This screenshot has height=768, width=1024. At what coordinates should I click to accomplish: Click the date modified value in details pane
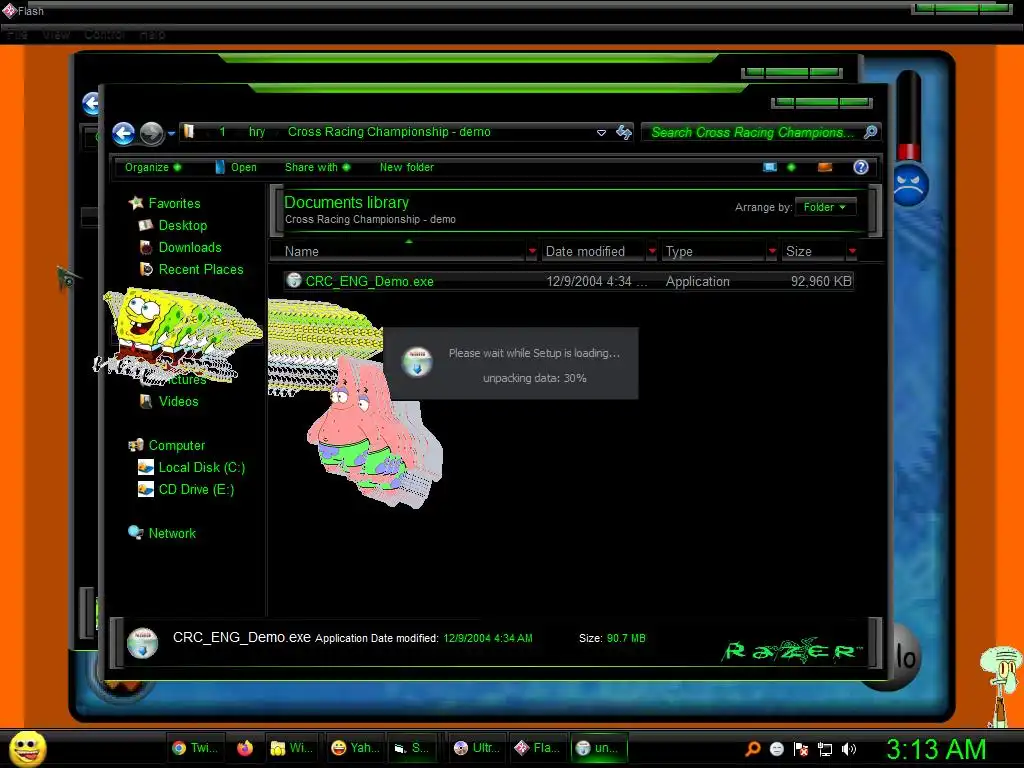tap(488, 638)
